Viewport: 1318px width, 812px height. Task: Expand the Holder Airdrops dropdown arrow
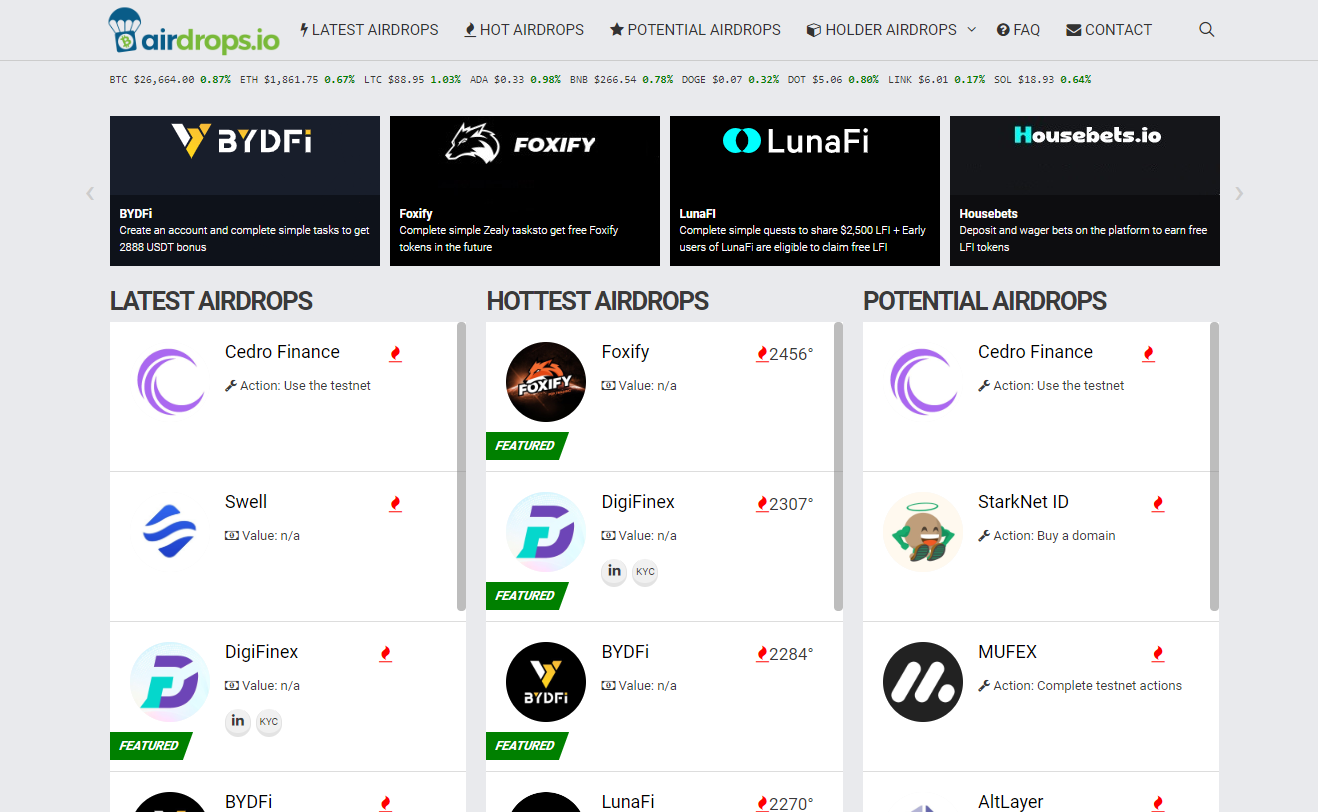click(x=971, y=30)
